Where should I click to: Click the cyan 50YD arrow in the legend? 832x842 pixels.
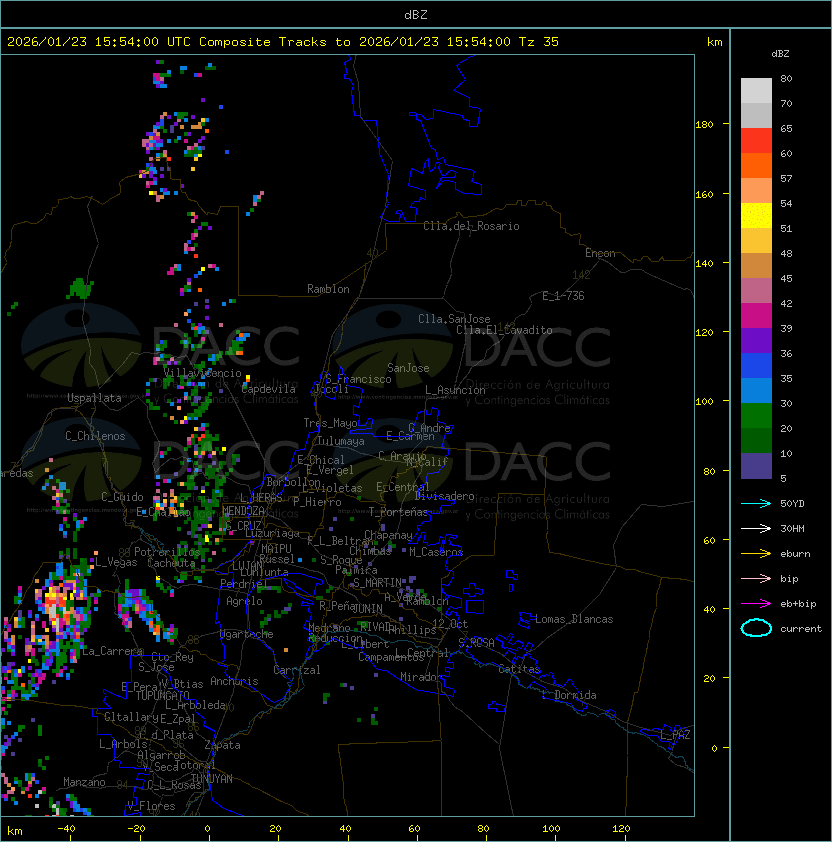(x=756, y=503)
